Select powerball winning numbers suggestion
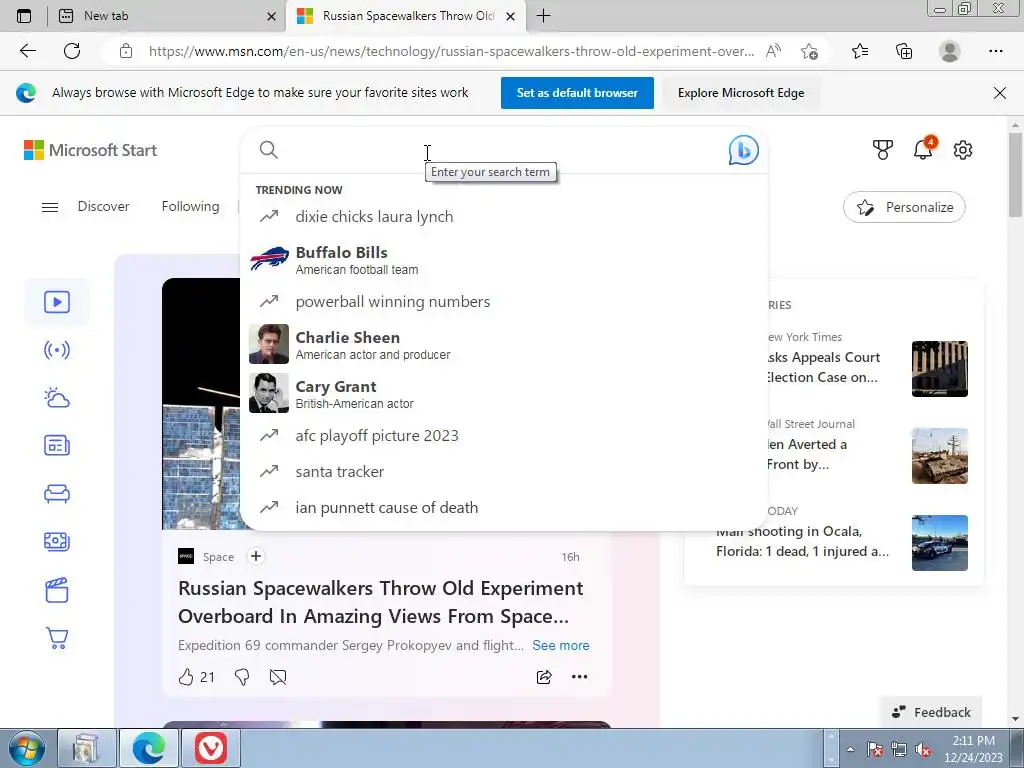This screenshot has height=768, width=1024. tap(504, 302)
